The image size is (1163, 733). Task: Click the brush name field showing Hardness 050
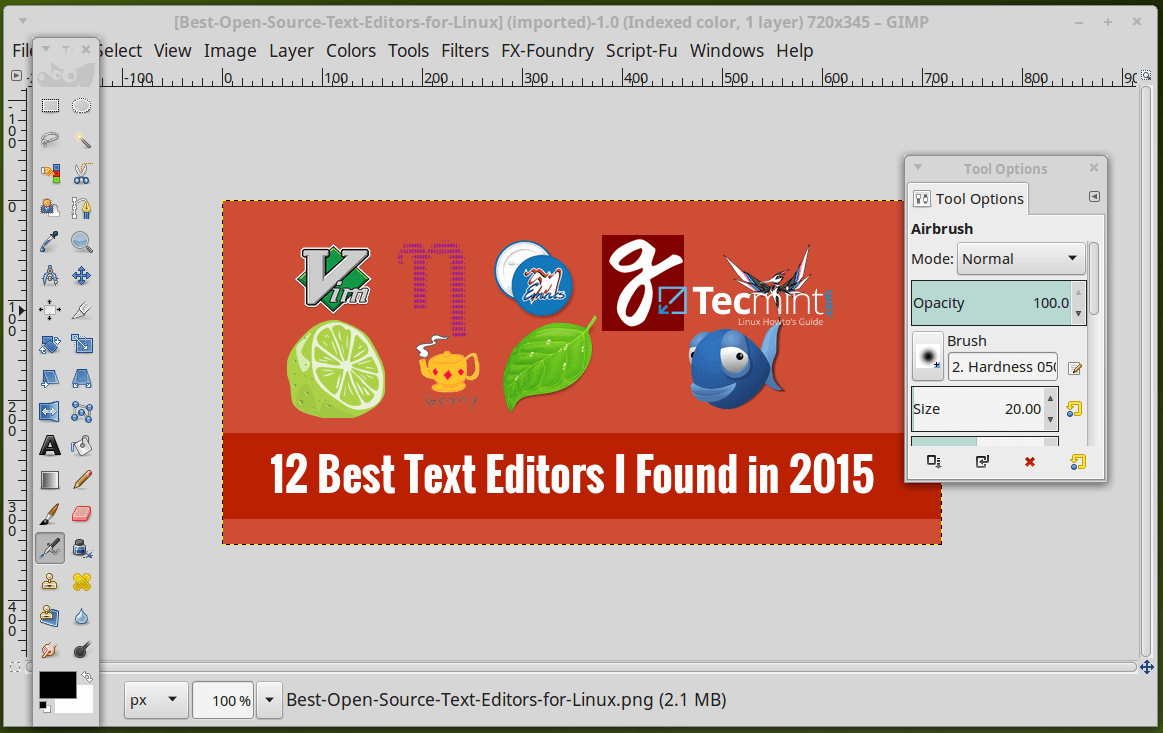(x=1001, y=367)
